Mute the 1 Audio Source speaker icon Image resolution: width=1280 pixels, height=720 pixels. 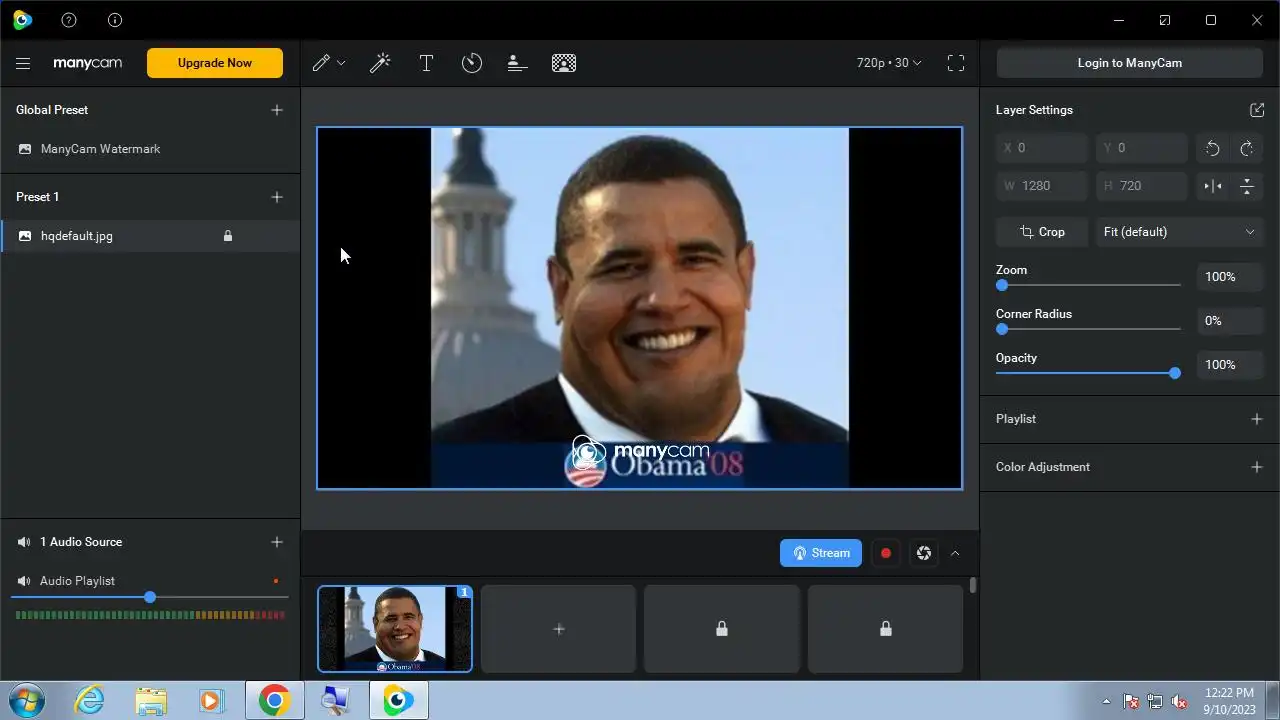click(x=24, y=542)
